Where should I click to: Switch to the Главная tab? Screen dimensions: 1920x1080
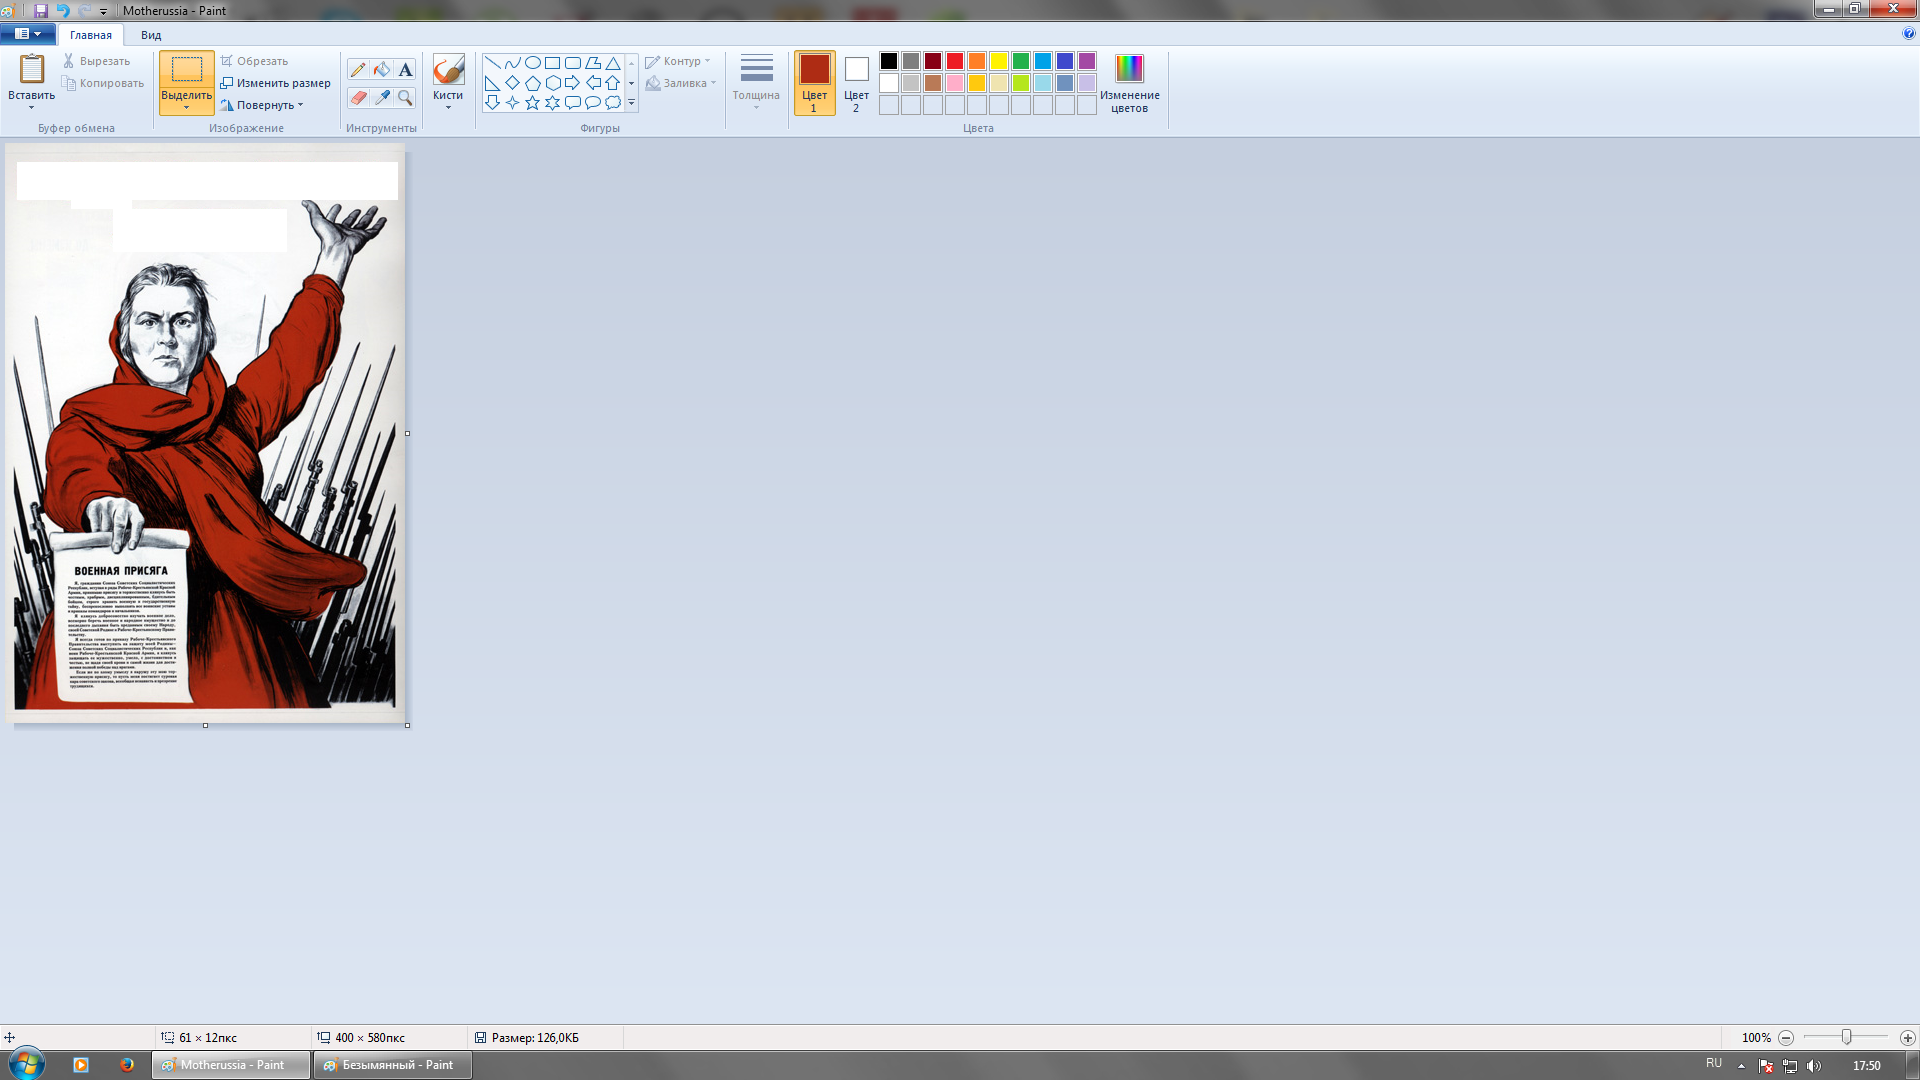[x=91, y=35]
